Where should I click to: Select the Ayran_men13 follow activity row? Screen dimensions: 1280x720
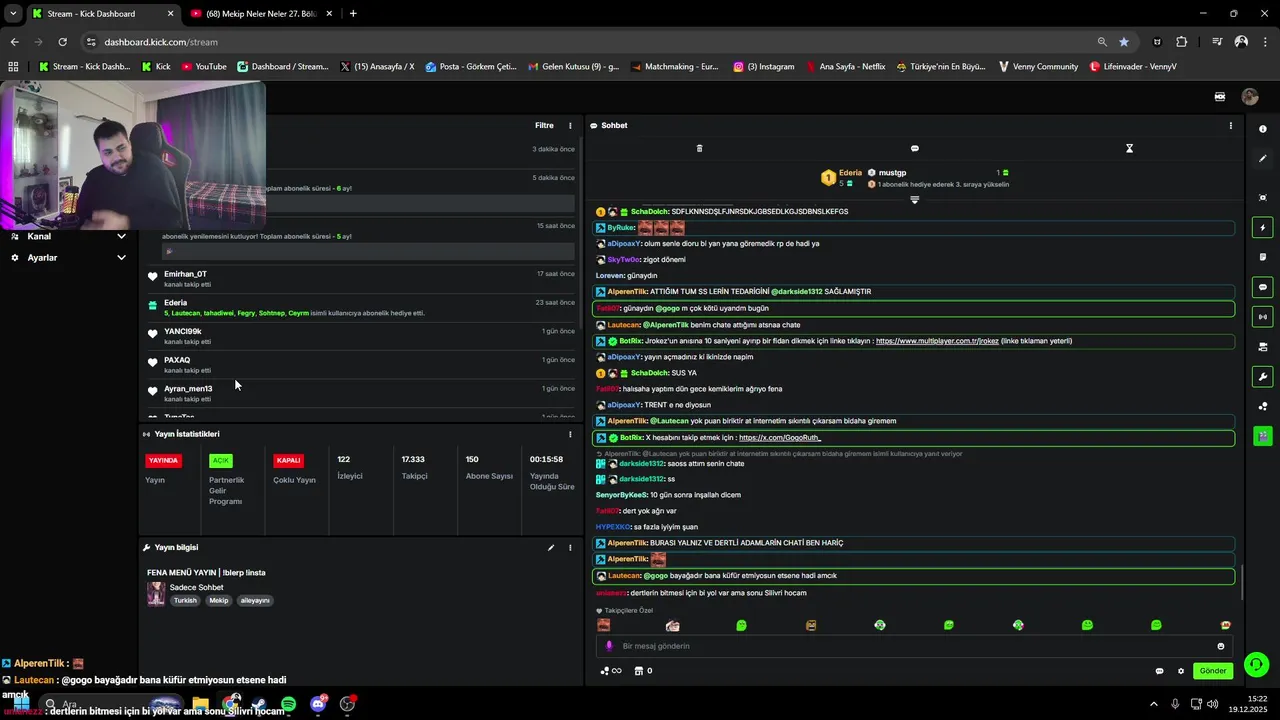360,393
